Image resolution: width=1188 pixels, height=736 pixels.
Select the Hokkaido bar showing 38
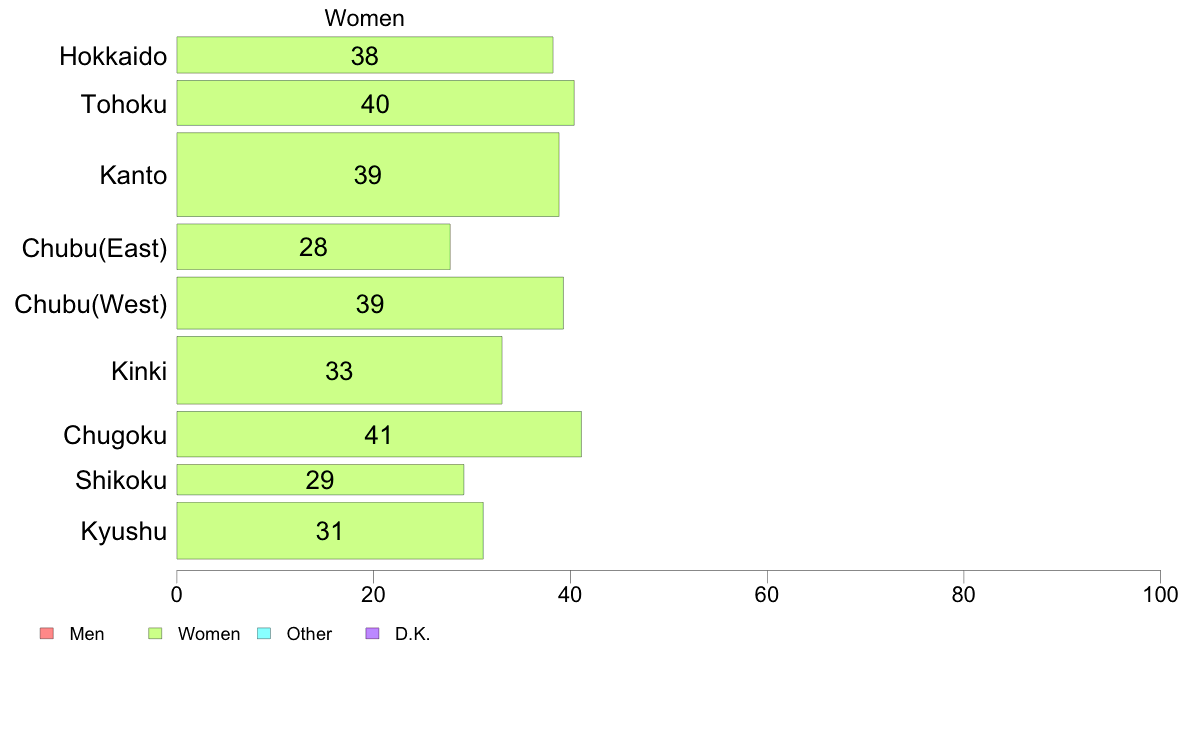click(364, 55)
